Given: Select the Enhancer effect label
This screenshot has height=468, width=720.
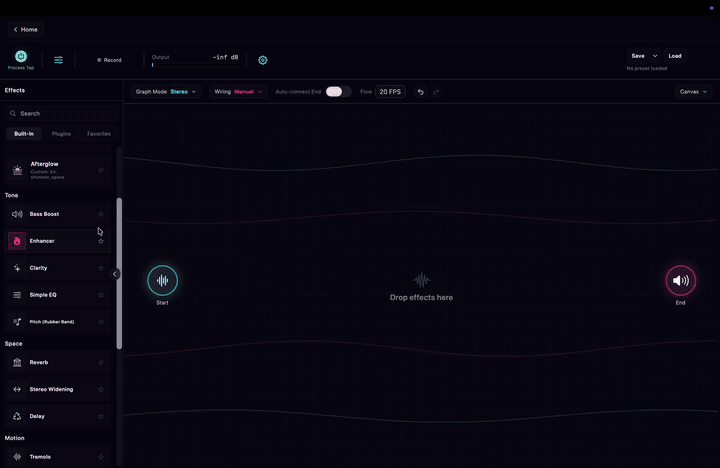Looking at the screenshot, I should coord(42,241).
